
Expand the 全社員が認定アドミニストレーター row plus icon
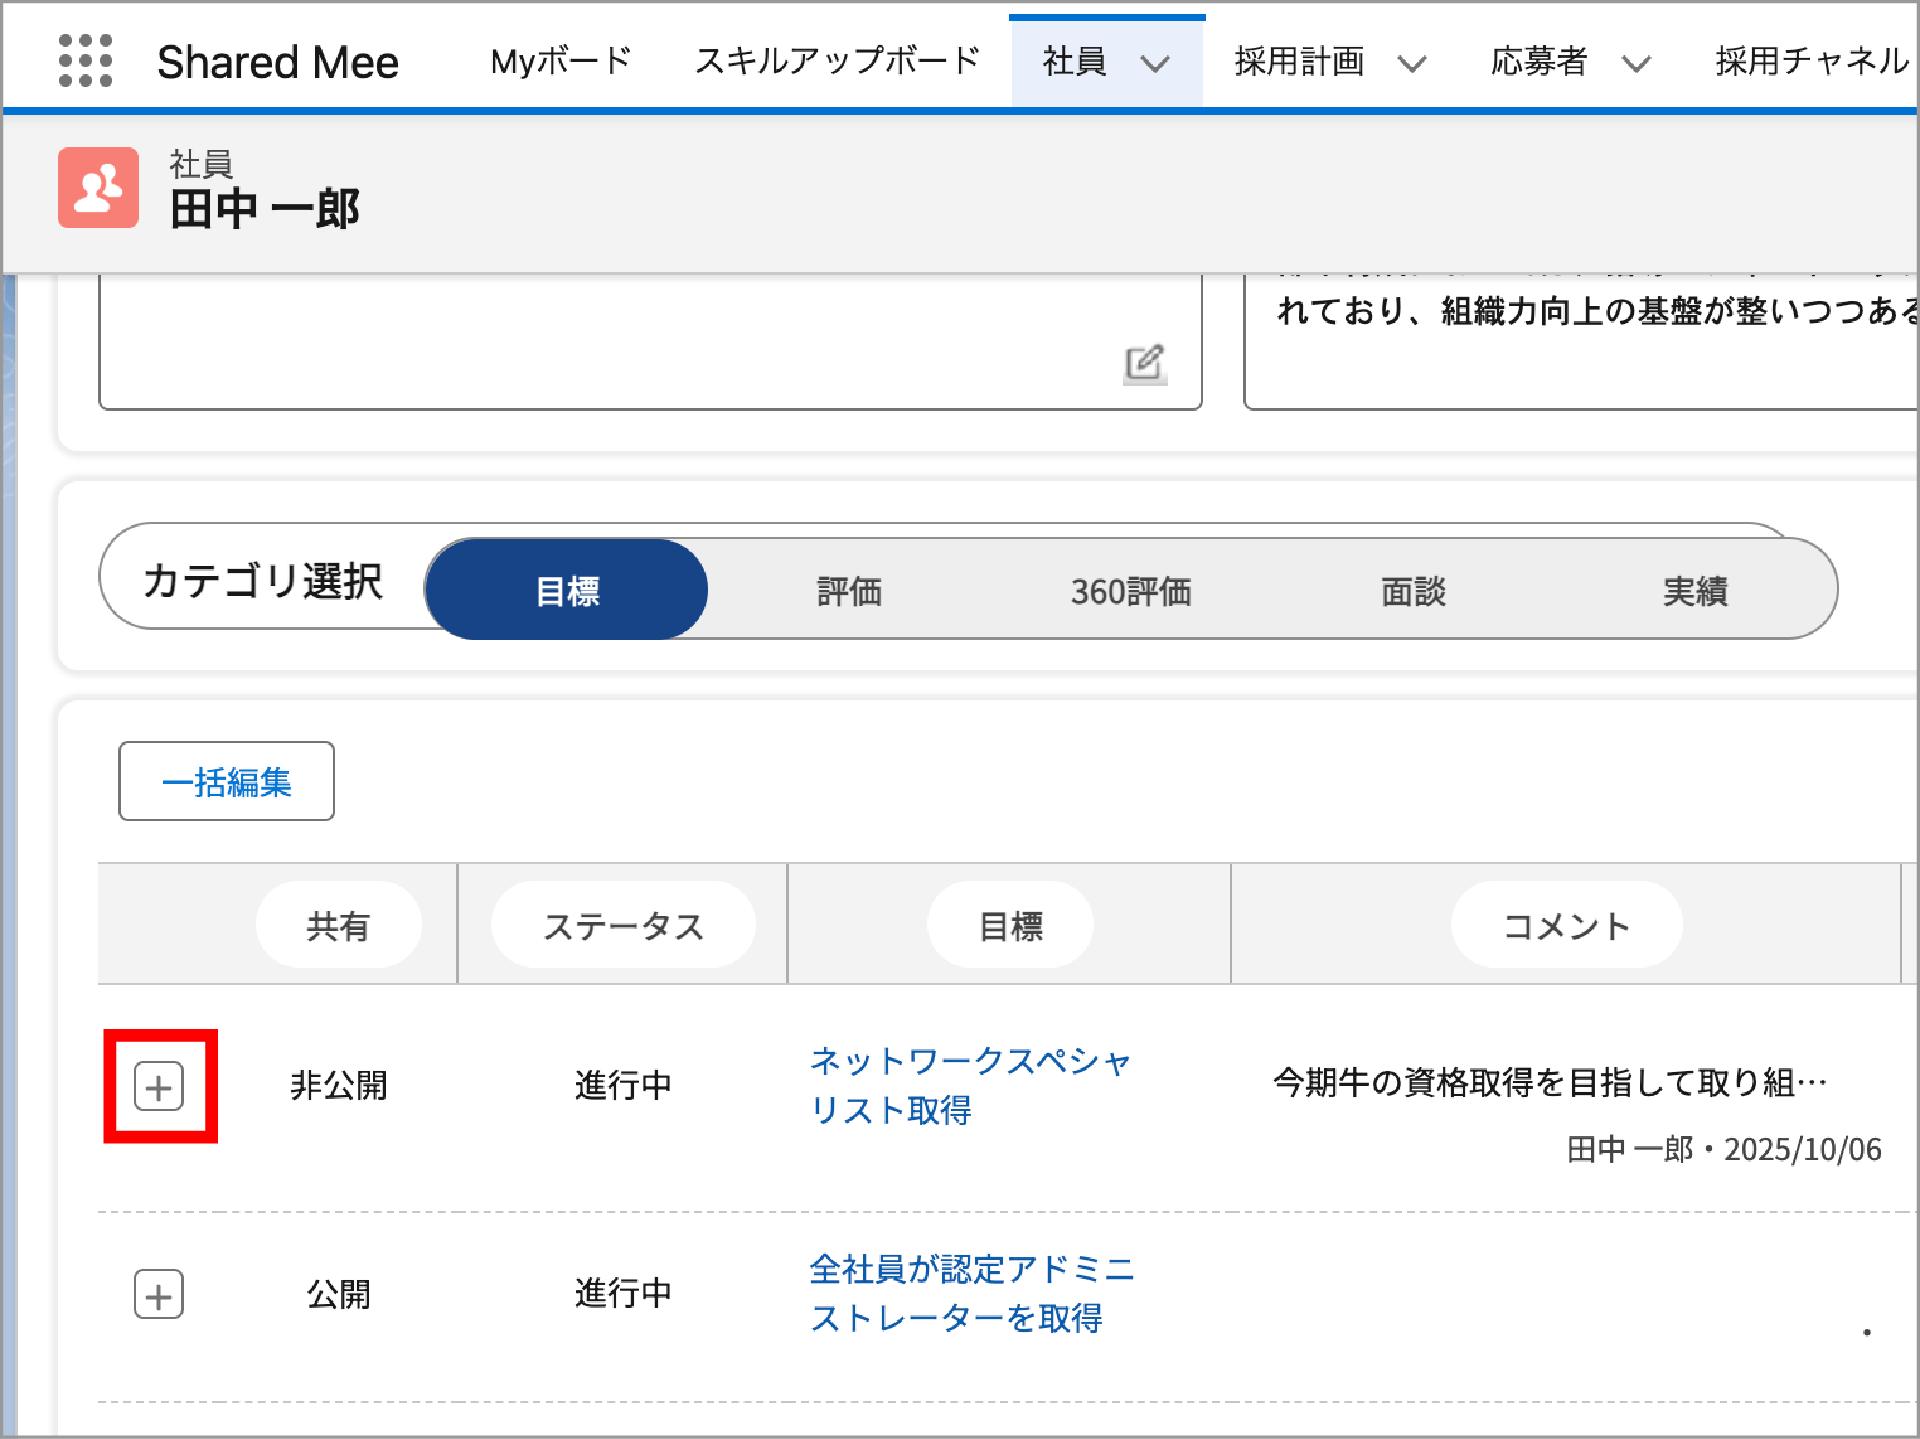(x=159, y=1295)
